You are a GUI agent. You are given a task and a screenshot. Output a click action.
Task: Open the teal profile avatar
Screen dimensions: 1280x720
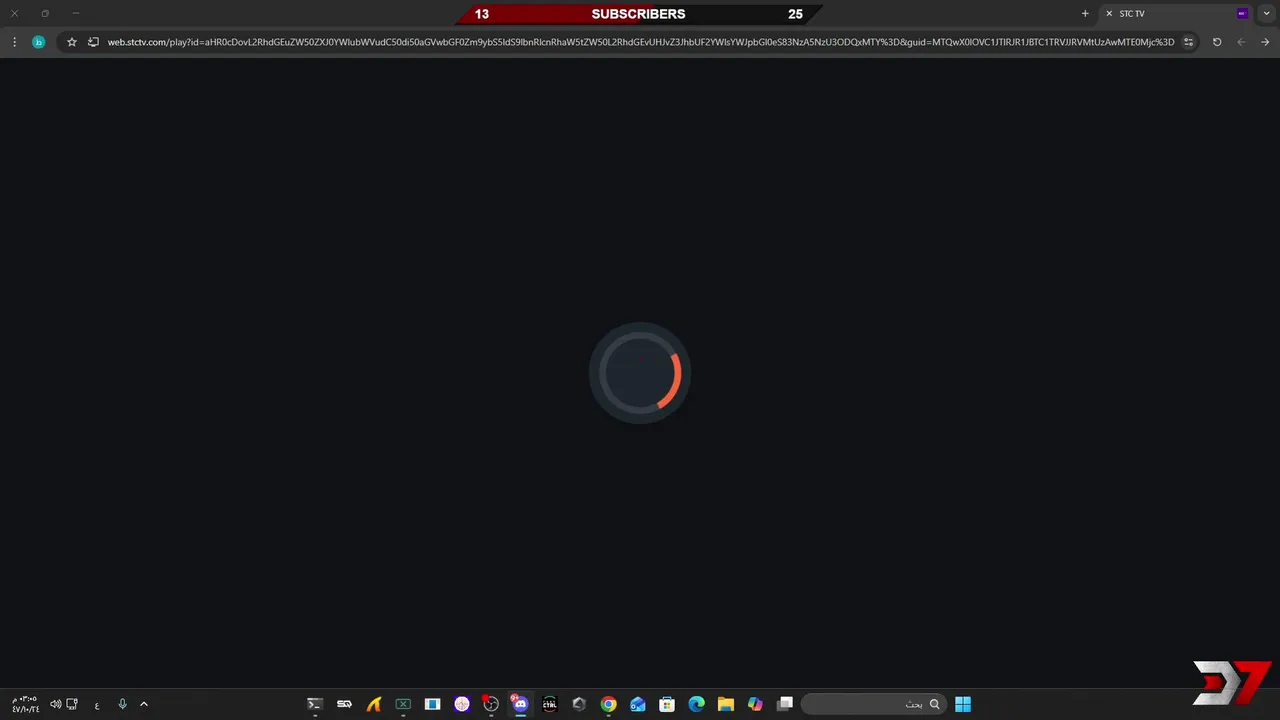[x=38, y=42]
